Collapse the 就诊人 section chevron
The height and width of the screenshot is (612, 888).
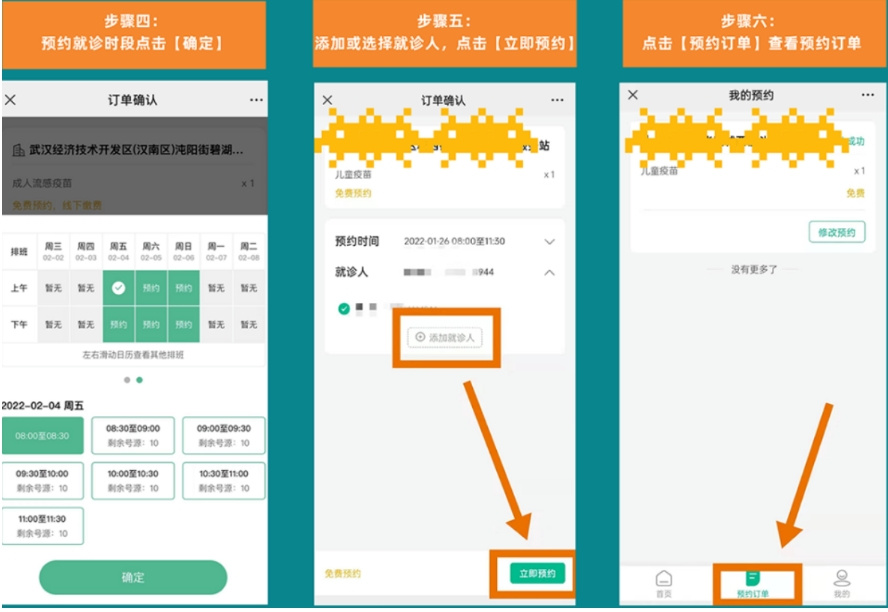point(549,272)
